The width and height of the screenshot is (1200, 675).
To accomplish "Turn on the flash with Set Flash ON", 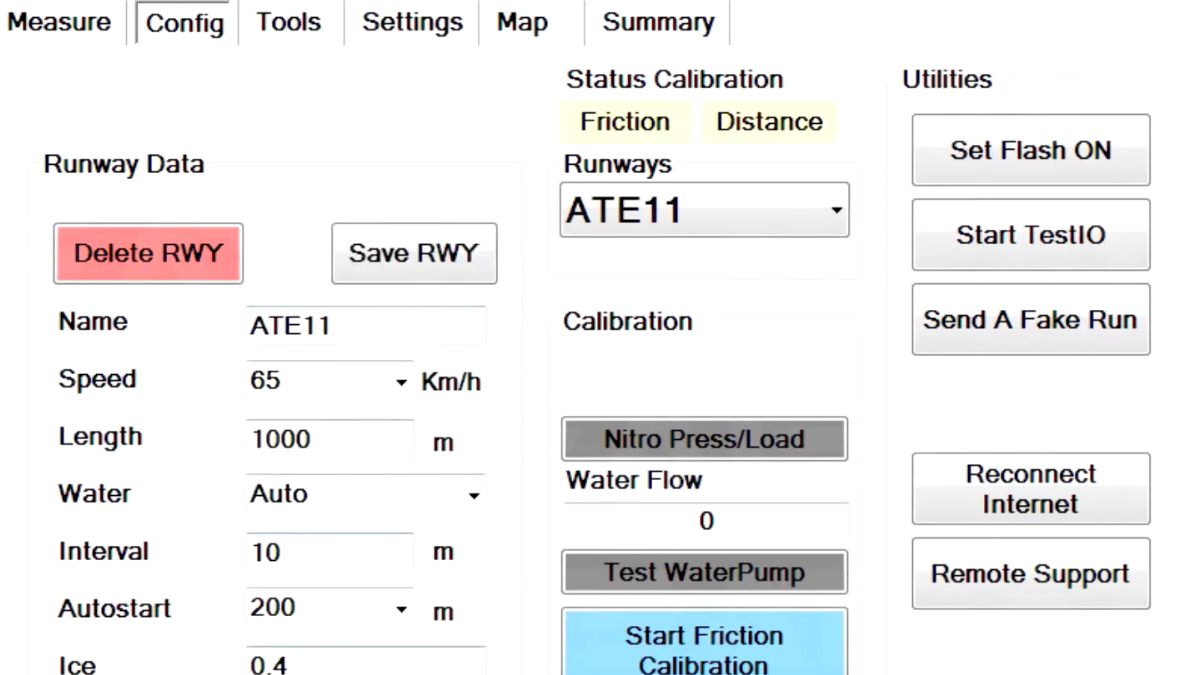I will (1030, 150).
